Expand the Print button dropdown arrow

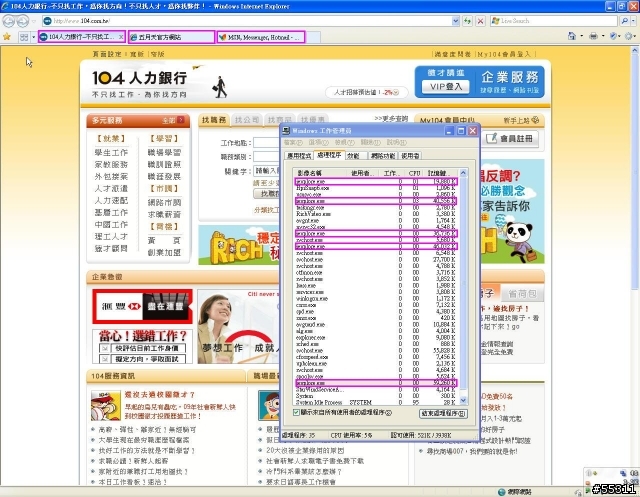pyautogui.click(x=603, y=36)
